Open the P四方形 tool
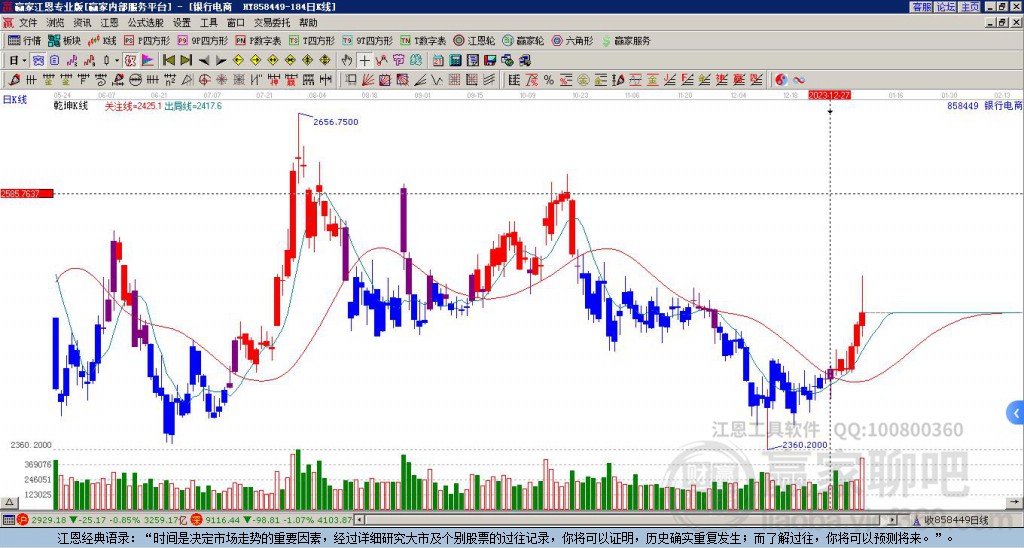 [x=147, y=40]
